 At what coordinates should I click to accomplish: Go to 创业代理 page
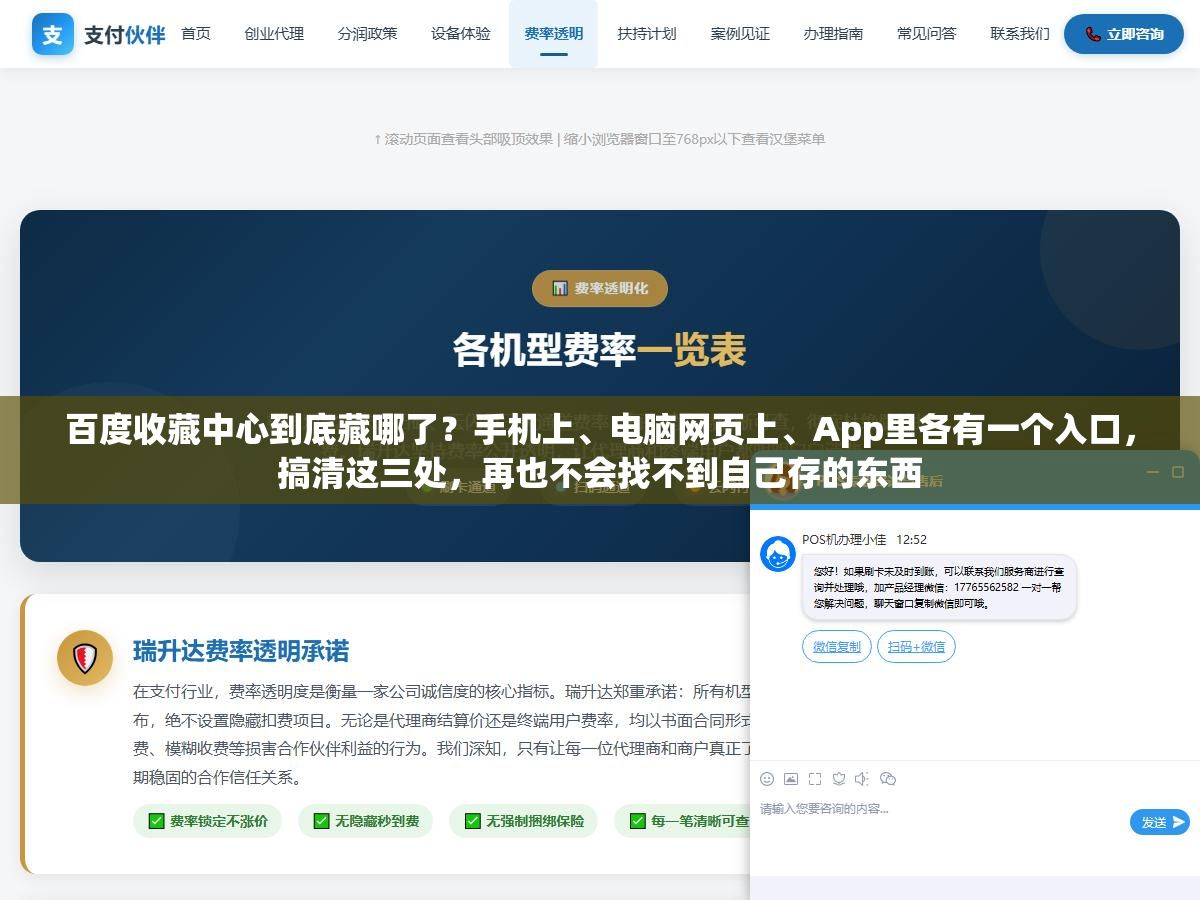pyautogui.click(x=274, y=34)
